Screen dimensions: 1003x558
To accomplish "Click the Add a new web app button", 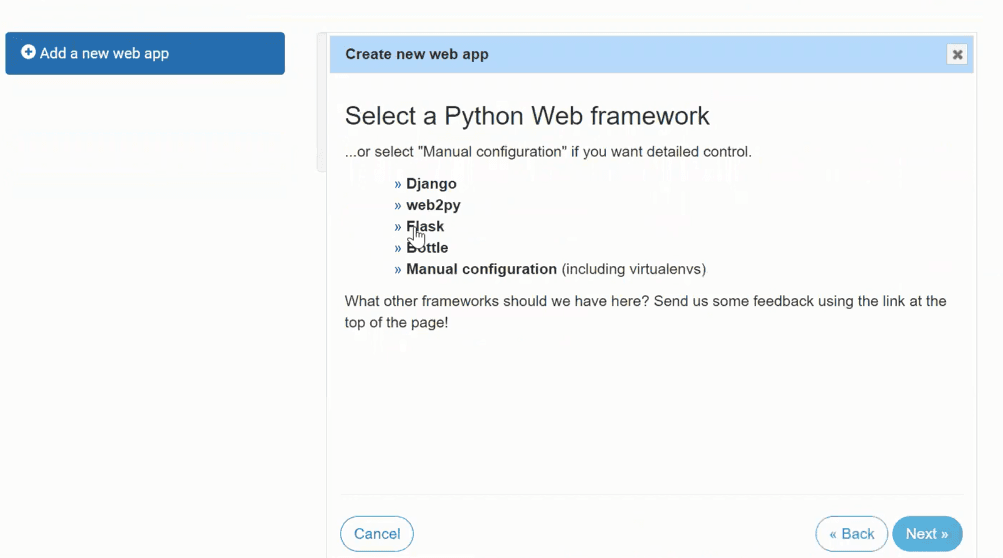I will pos(145,53).
